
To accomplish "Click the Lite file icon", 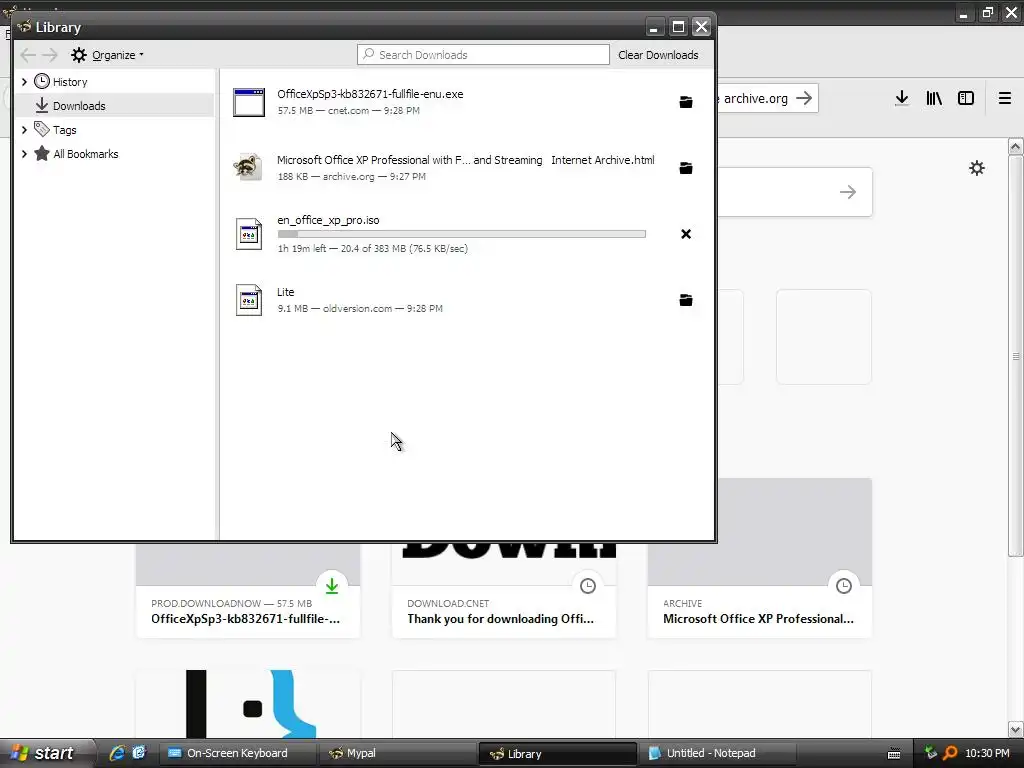I will point(249,300).
